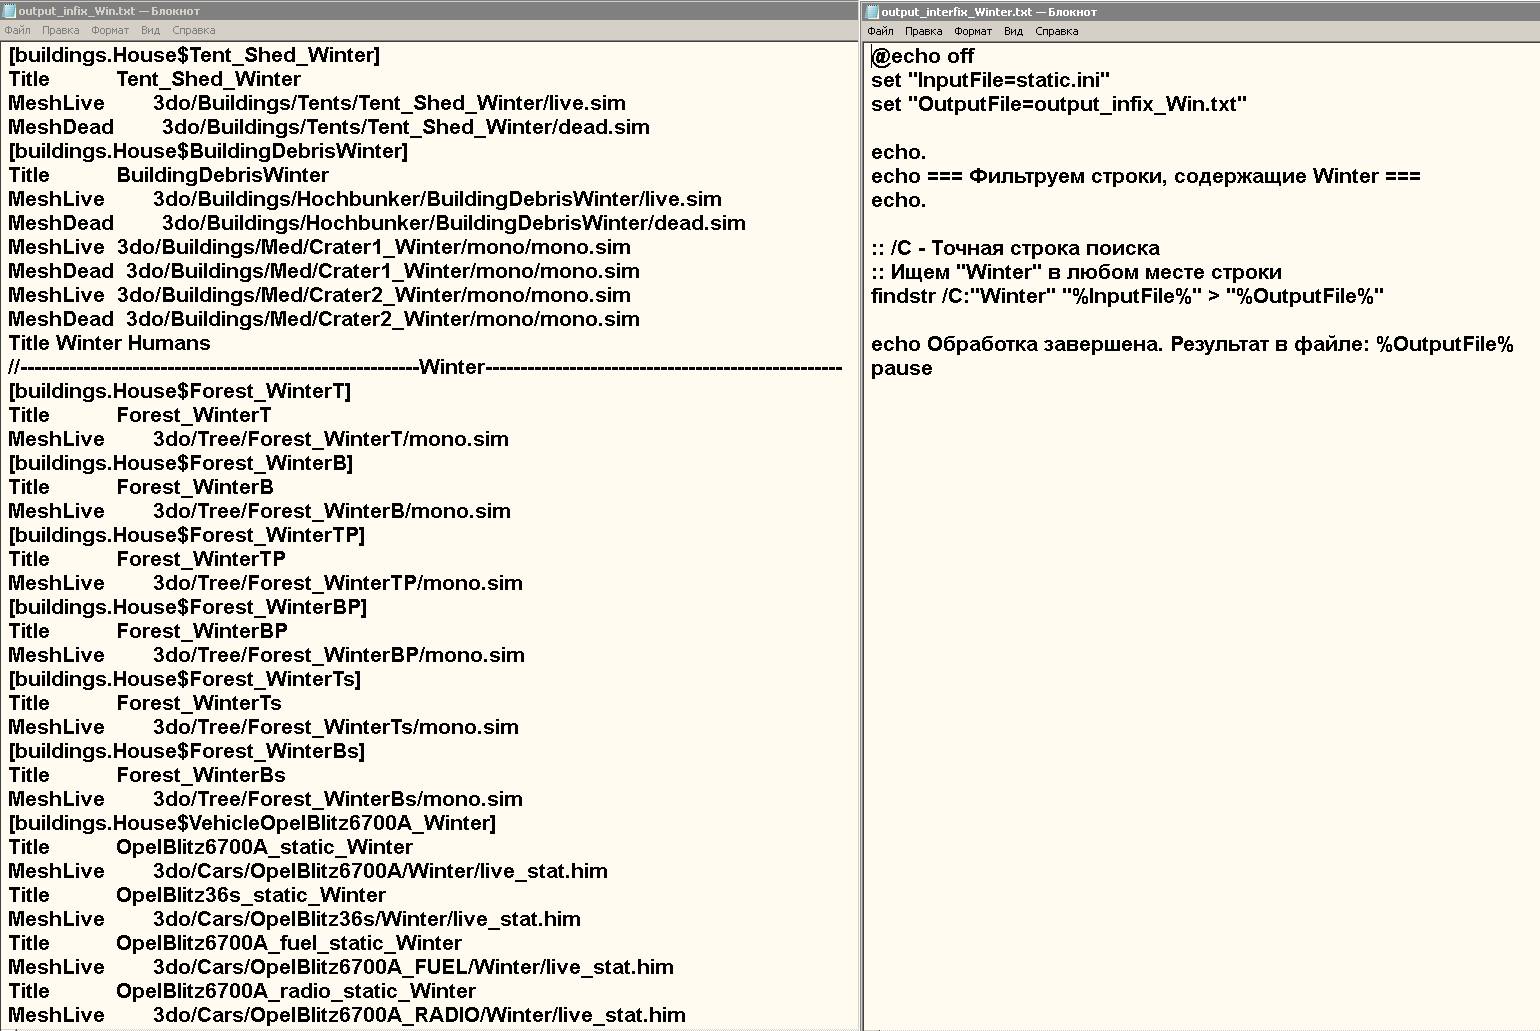This screenshot has height=1031, width=1540.
Task: Open Формат menu in output_infix_Win.txt window
Action: tap(110, 30)
